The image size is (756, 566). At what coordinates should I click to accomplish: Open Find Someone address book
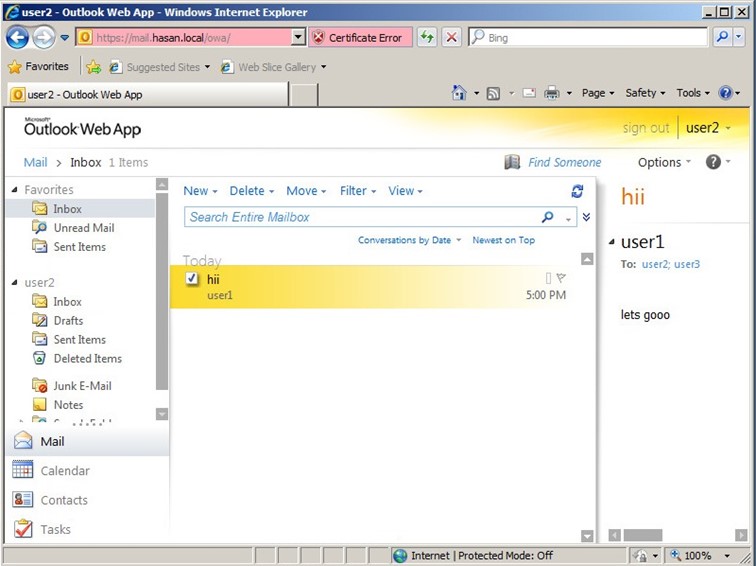point(554,162)
